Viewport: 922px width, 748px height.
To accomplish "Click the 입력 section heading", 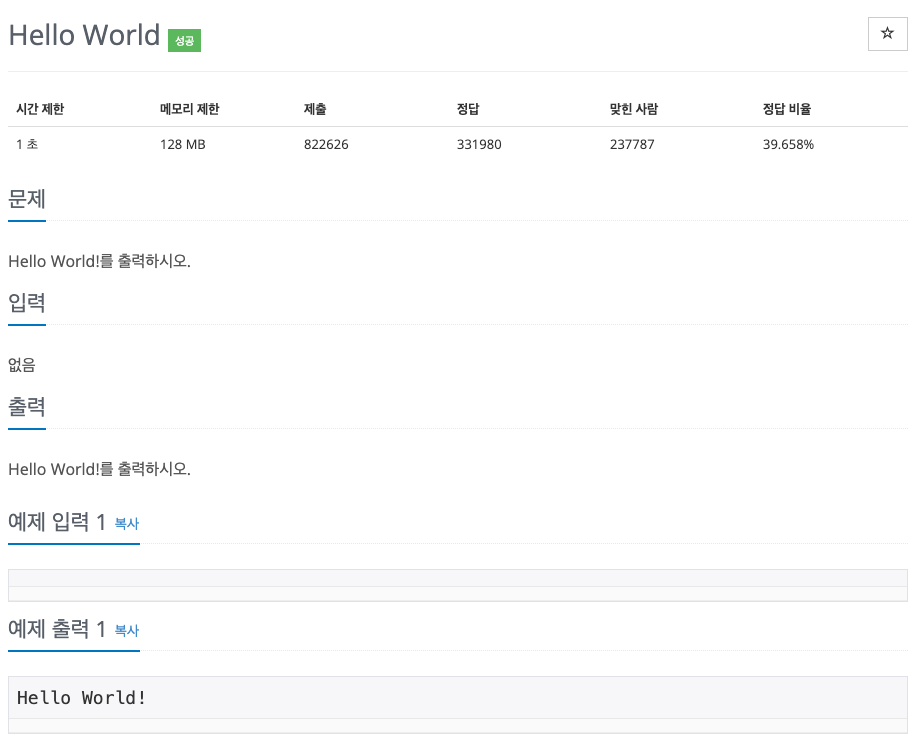I will tap(27, 303).
